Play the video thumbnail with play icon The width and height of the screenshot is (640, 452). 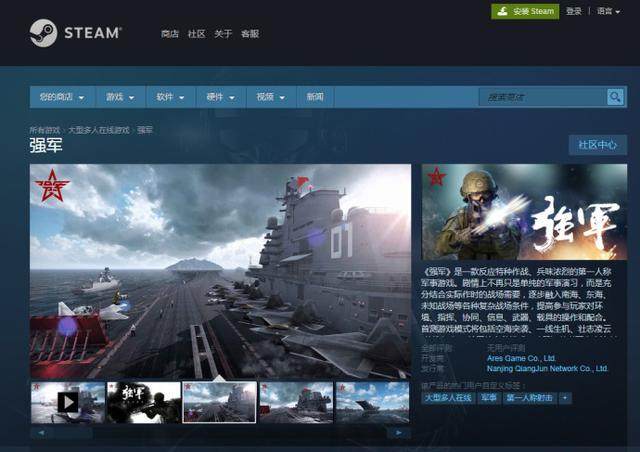pyautogui.click(x=68, y=403)
